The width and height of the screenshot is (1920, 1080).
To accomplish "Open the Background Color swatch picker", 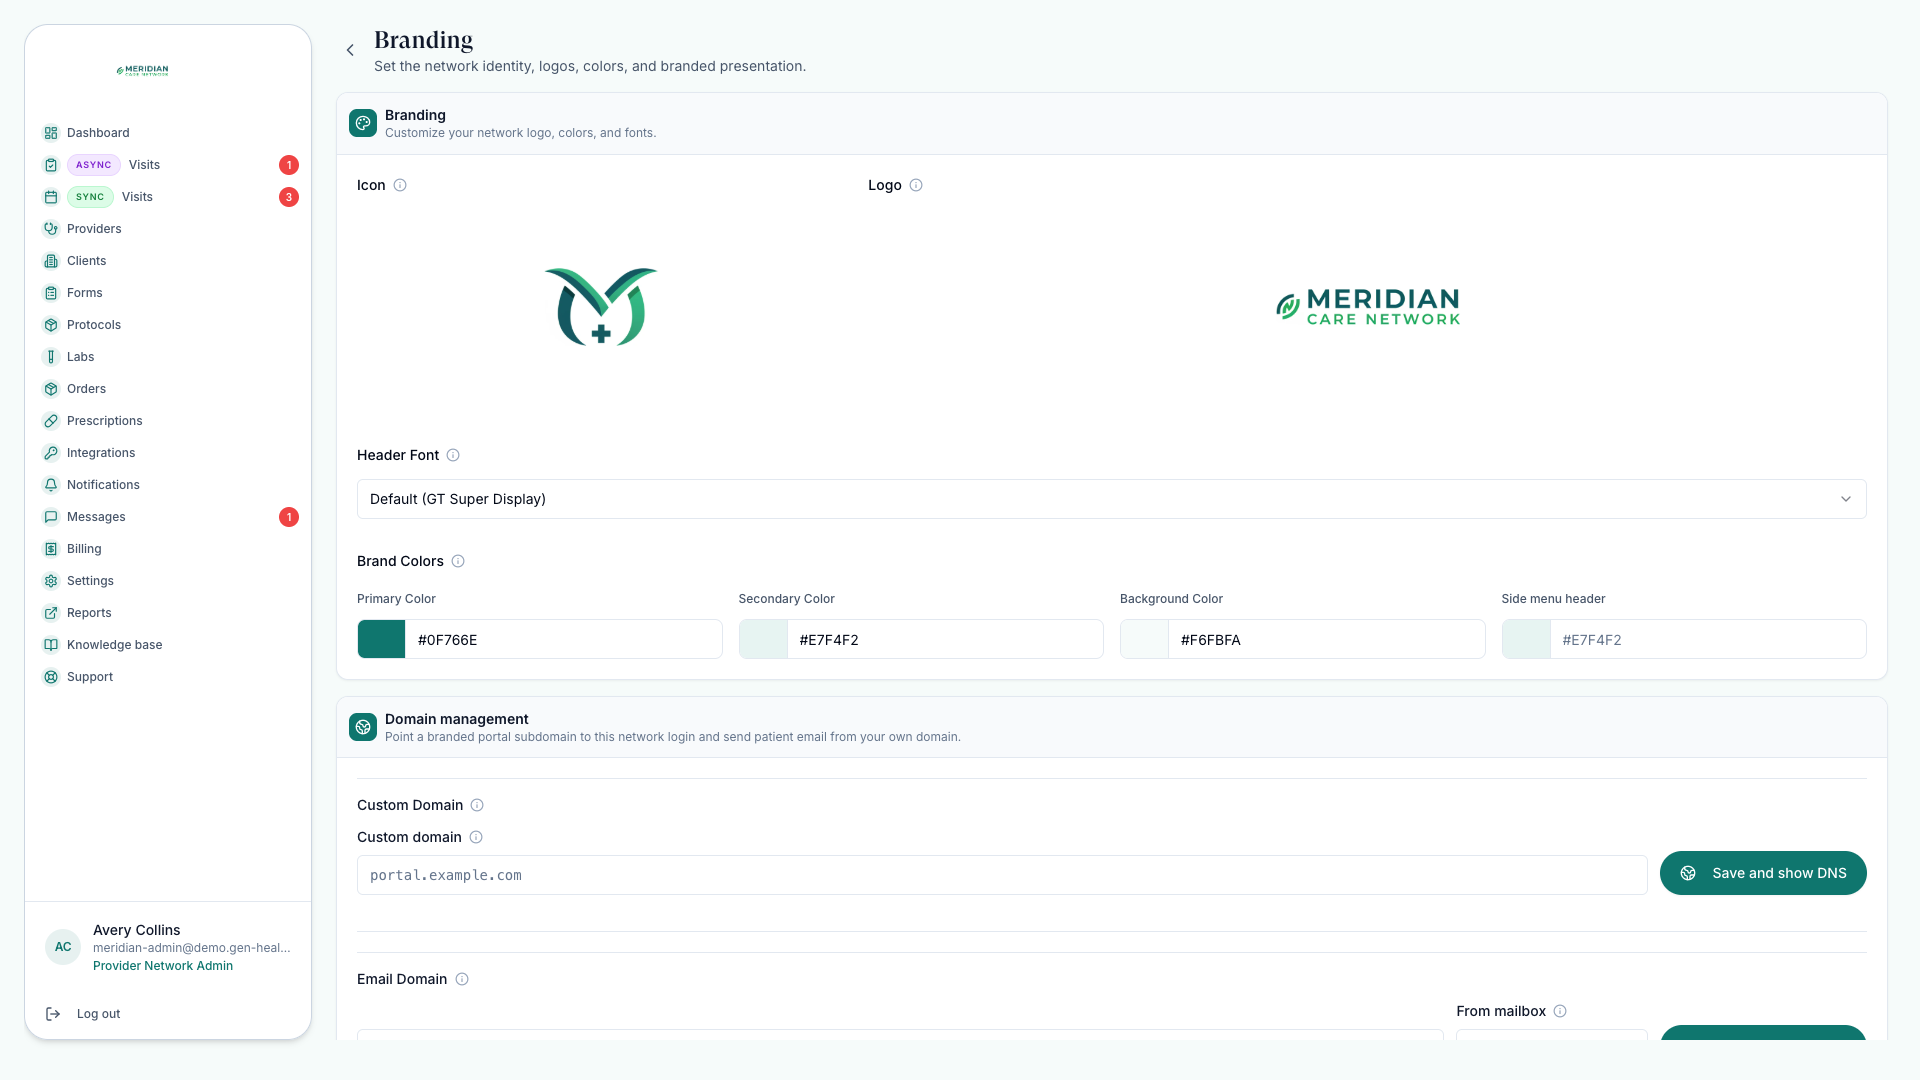I will 1144,639.
